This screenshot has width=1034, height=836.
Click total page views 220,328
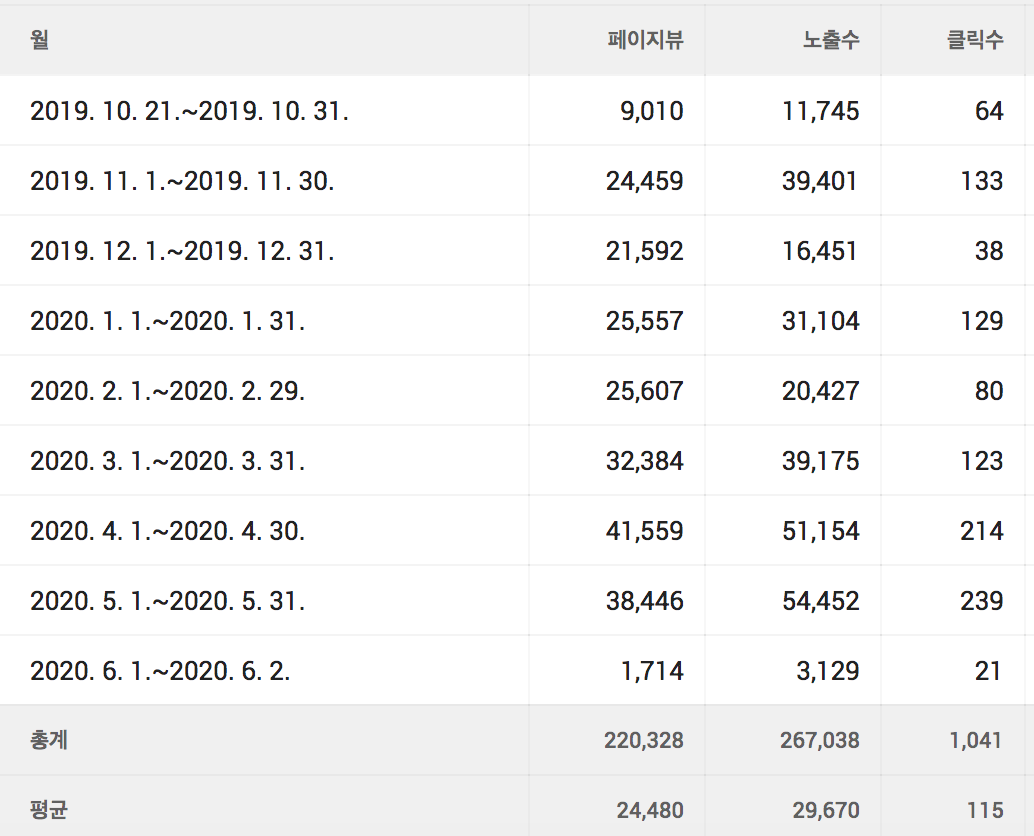click(x=644, y=740)
